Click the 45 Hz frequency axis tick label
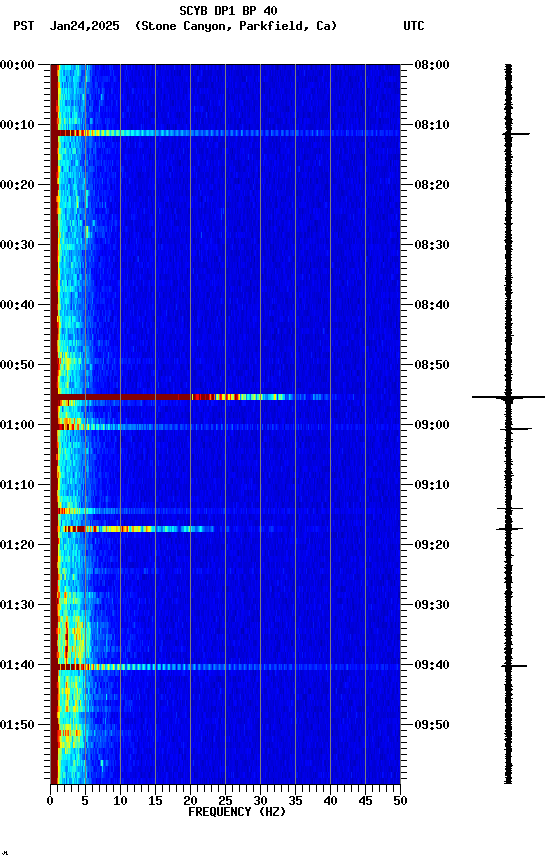 pos(365,801)
